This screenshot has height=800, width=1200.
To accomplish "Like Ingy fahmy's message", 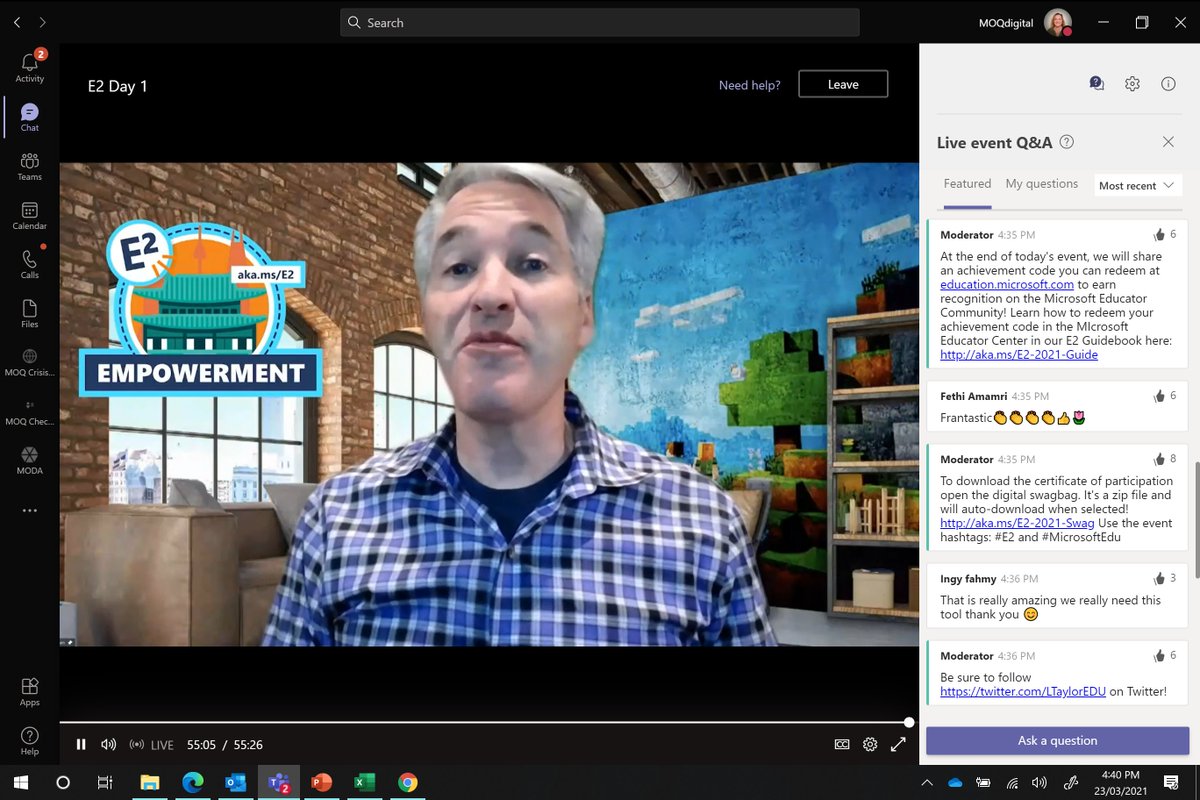I will 1160,578.
